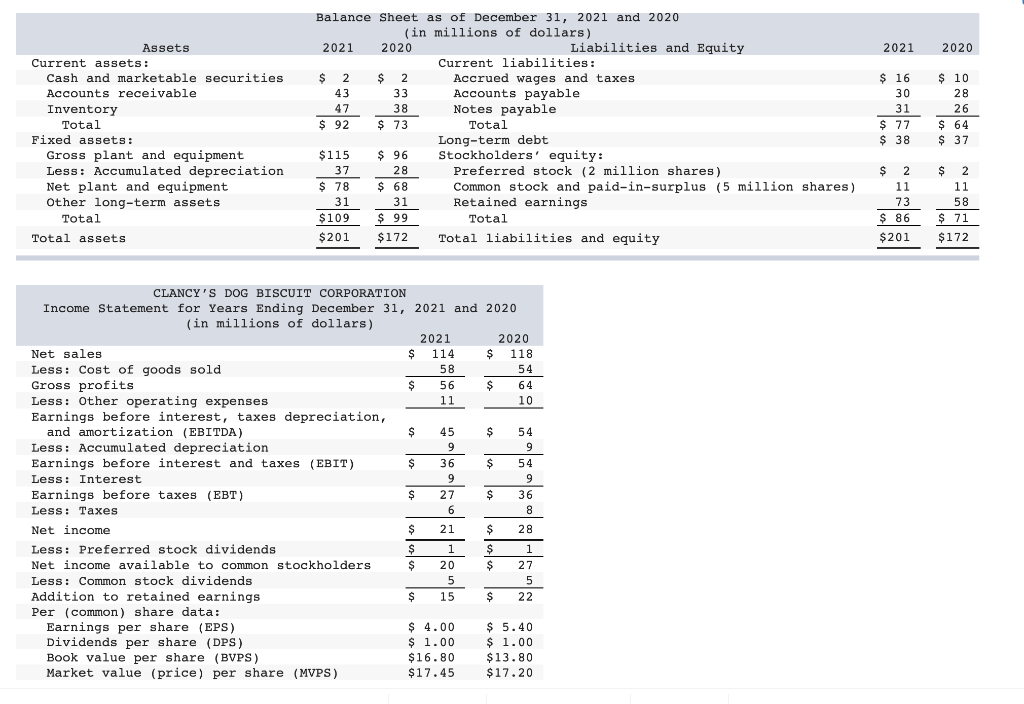Click the 'Net income' row label
This screenshot has width=1024, height=704.
71,530
